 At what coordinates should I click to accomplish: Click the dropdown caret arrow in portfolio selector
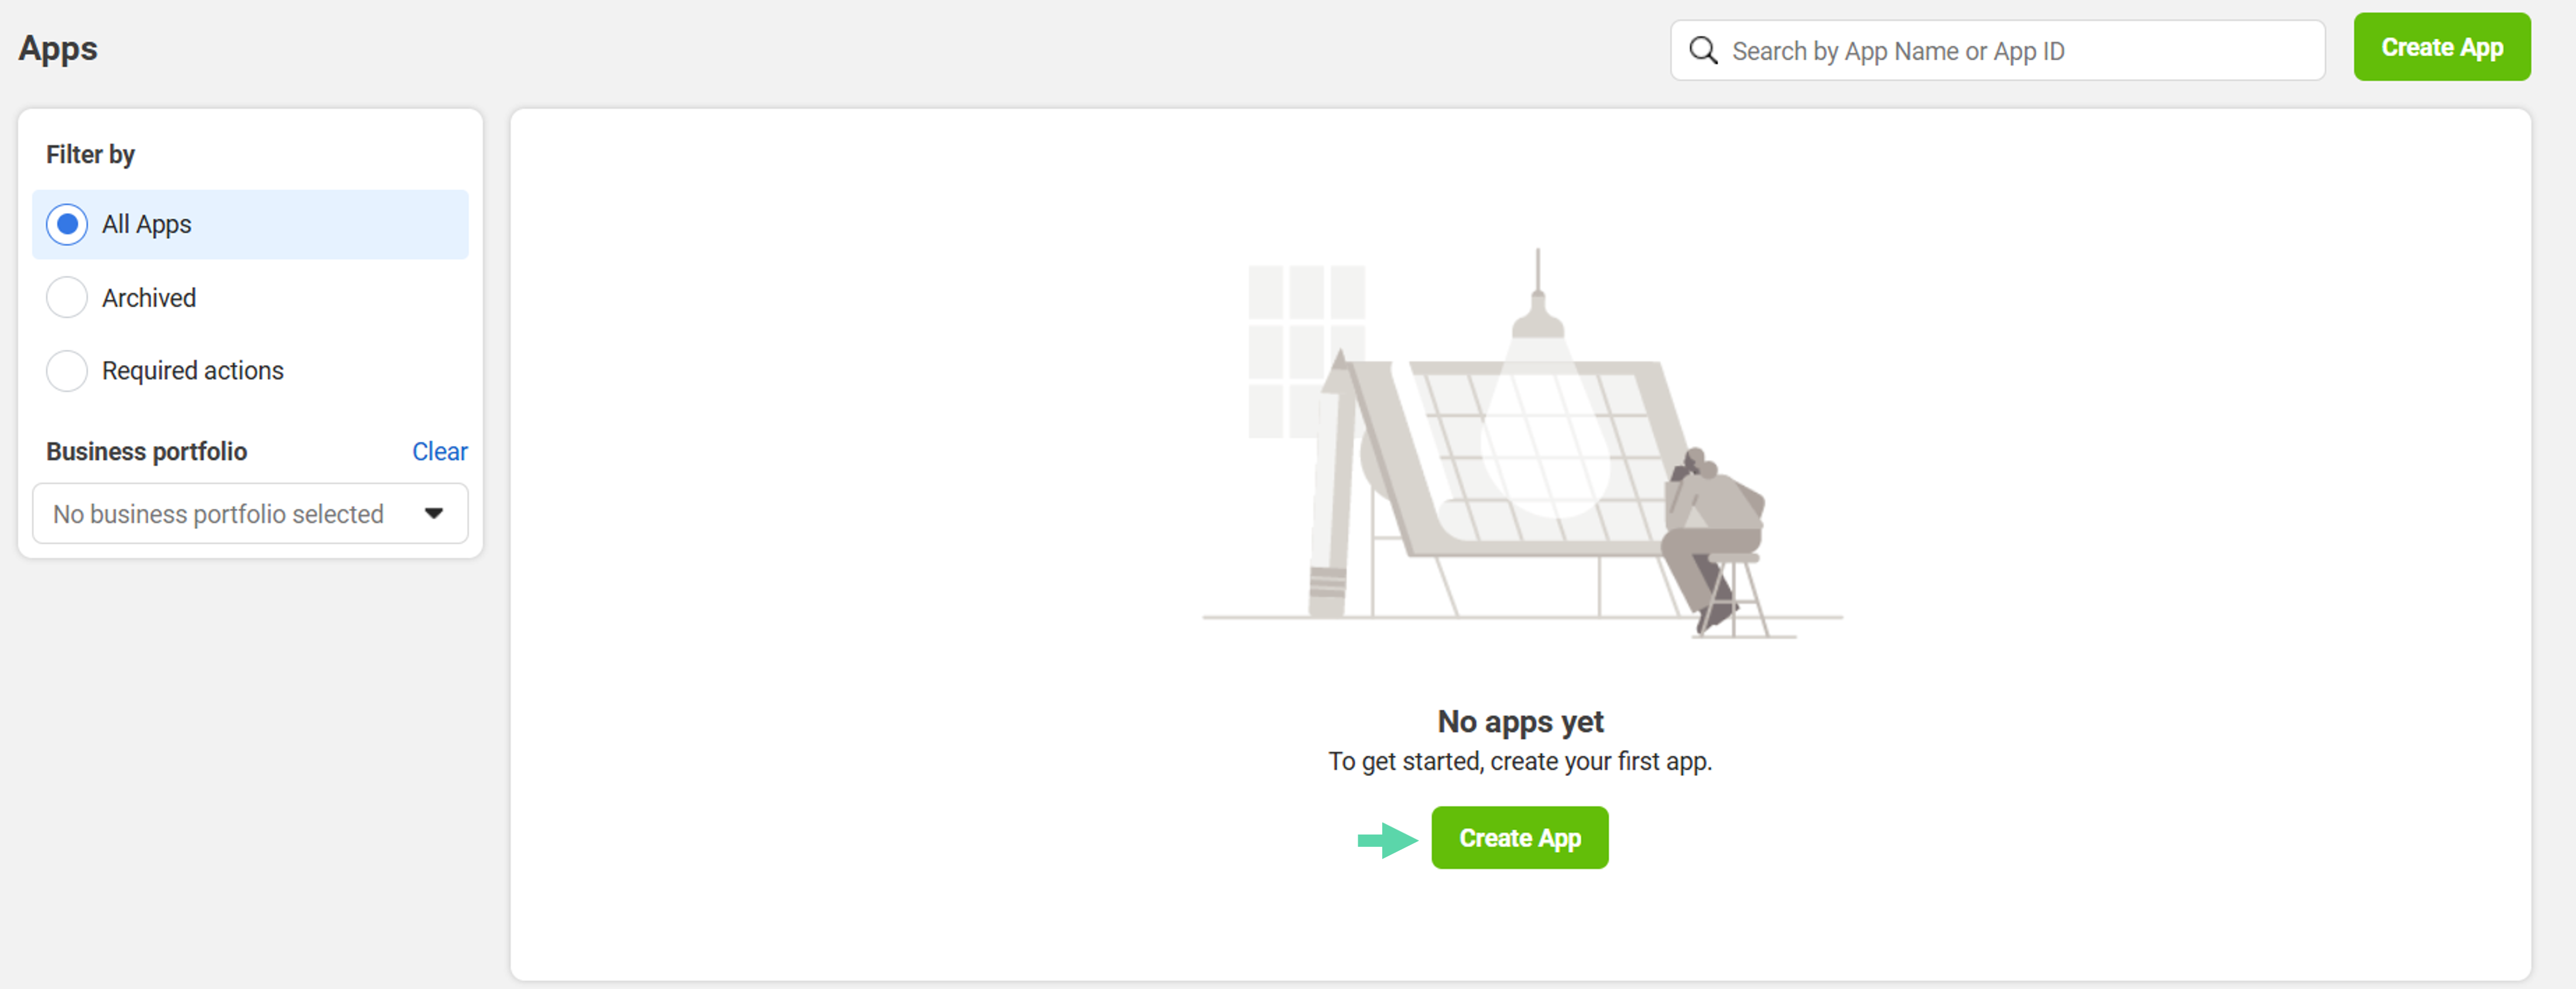pyautogui.click(x=434, y=514)
